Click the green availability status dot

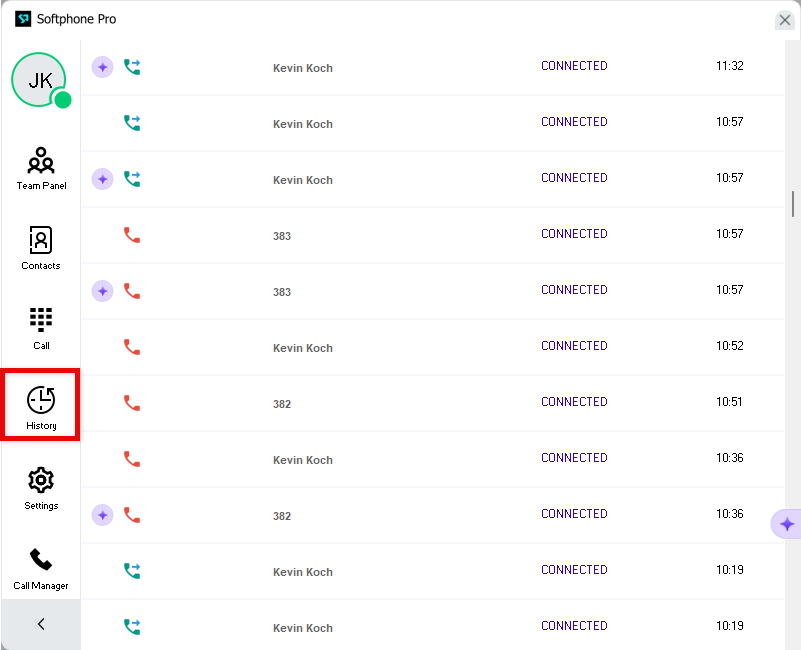63,100
